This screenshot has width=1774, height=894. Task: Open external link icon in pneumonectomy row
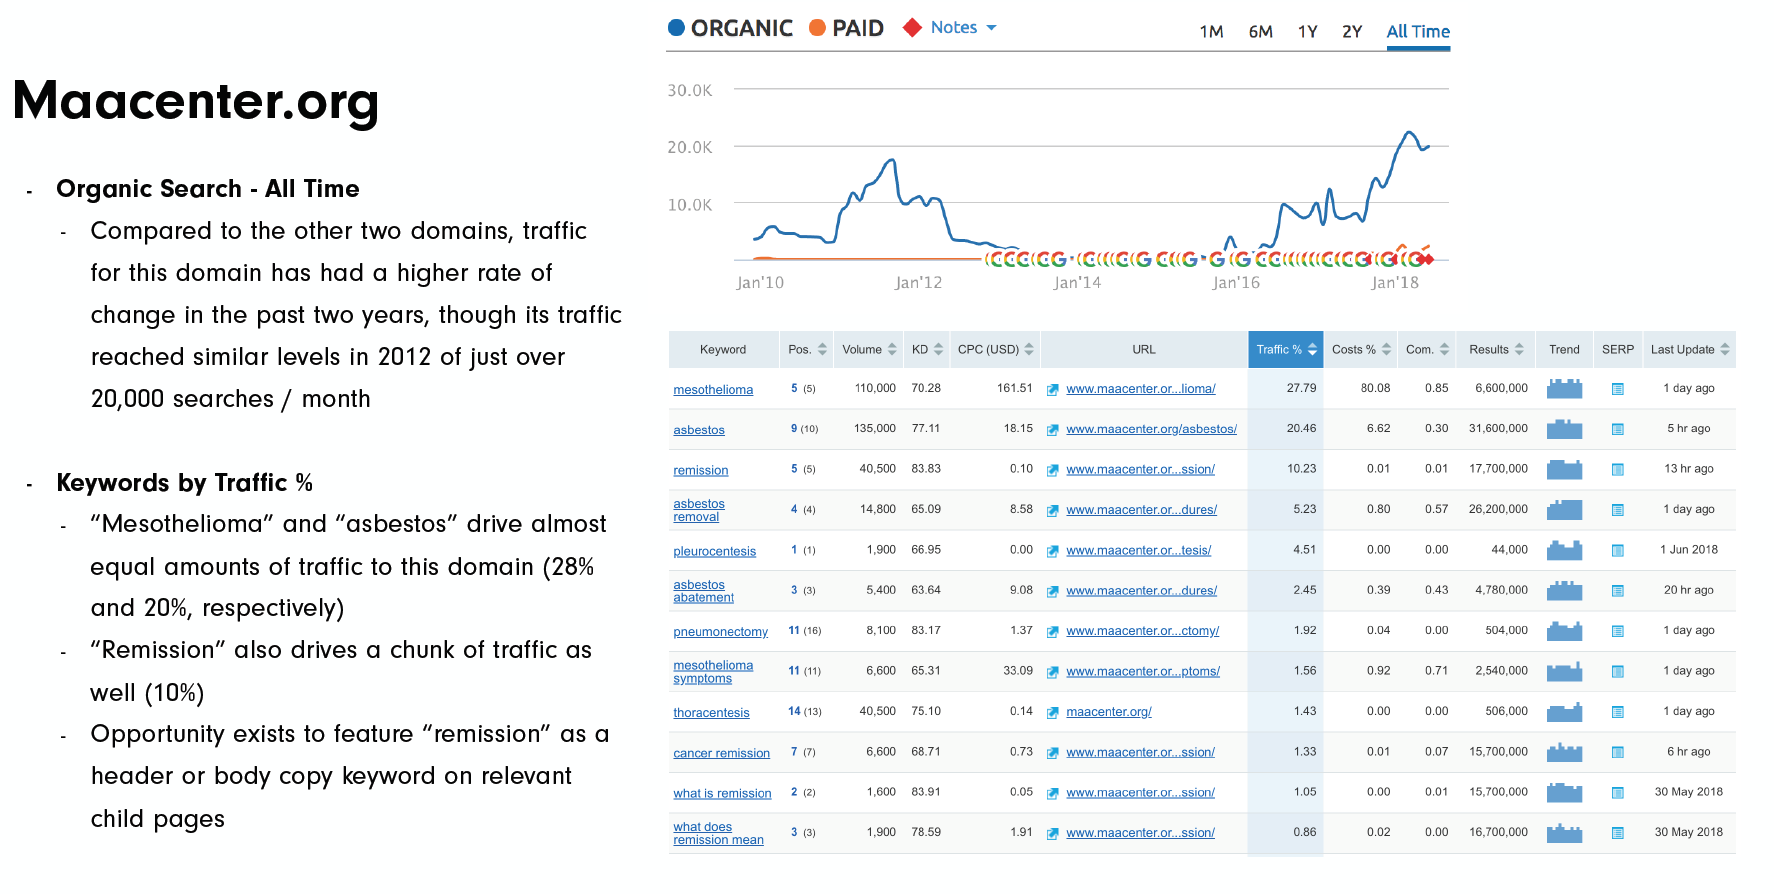[1053, 632]
